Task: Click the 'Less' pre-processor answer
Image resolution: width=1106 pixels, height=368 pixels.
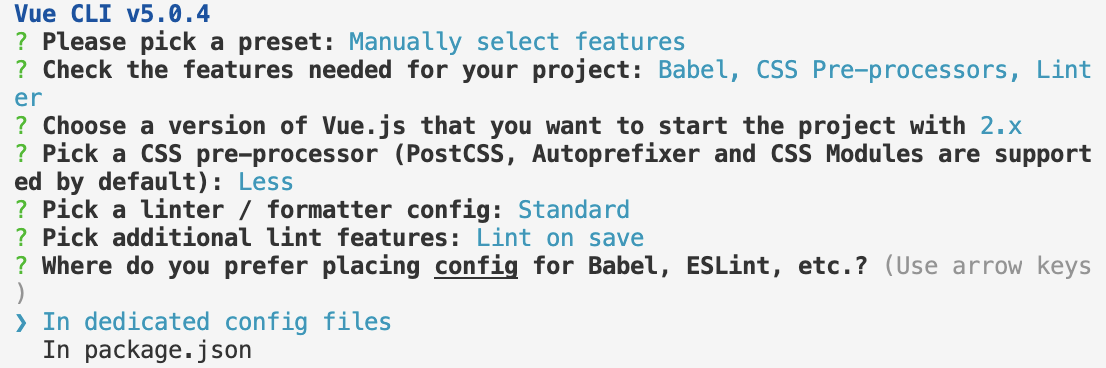Action: 265,182
